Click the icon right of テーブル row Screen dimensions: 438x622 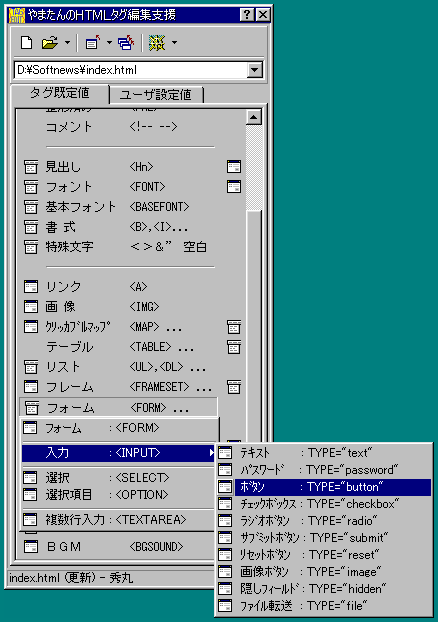tap(234, 347)
